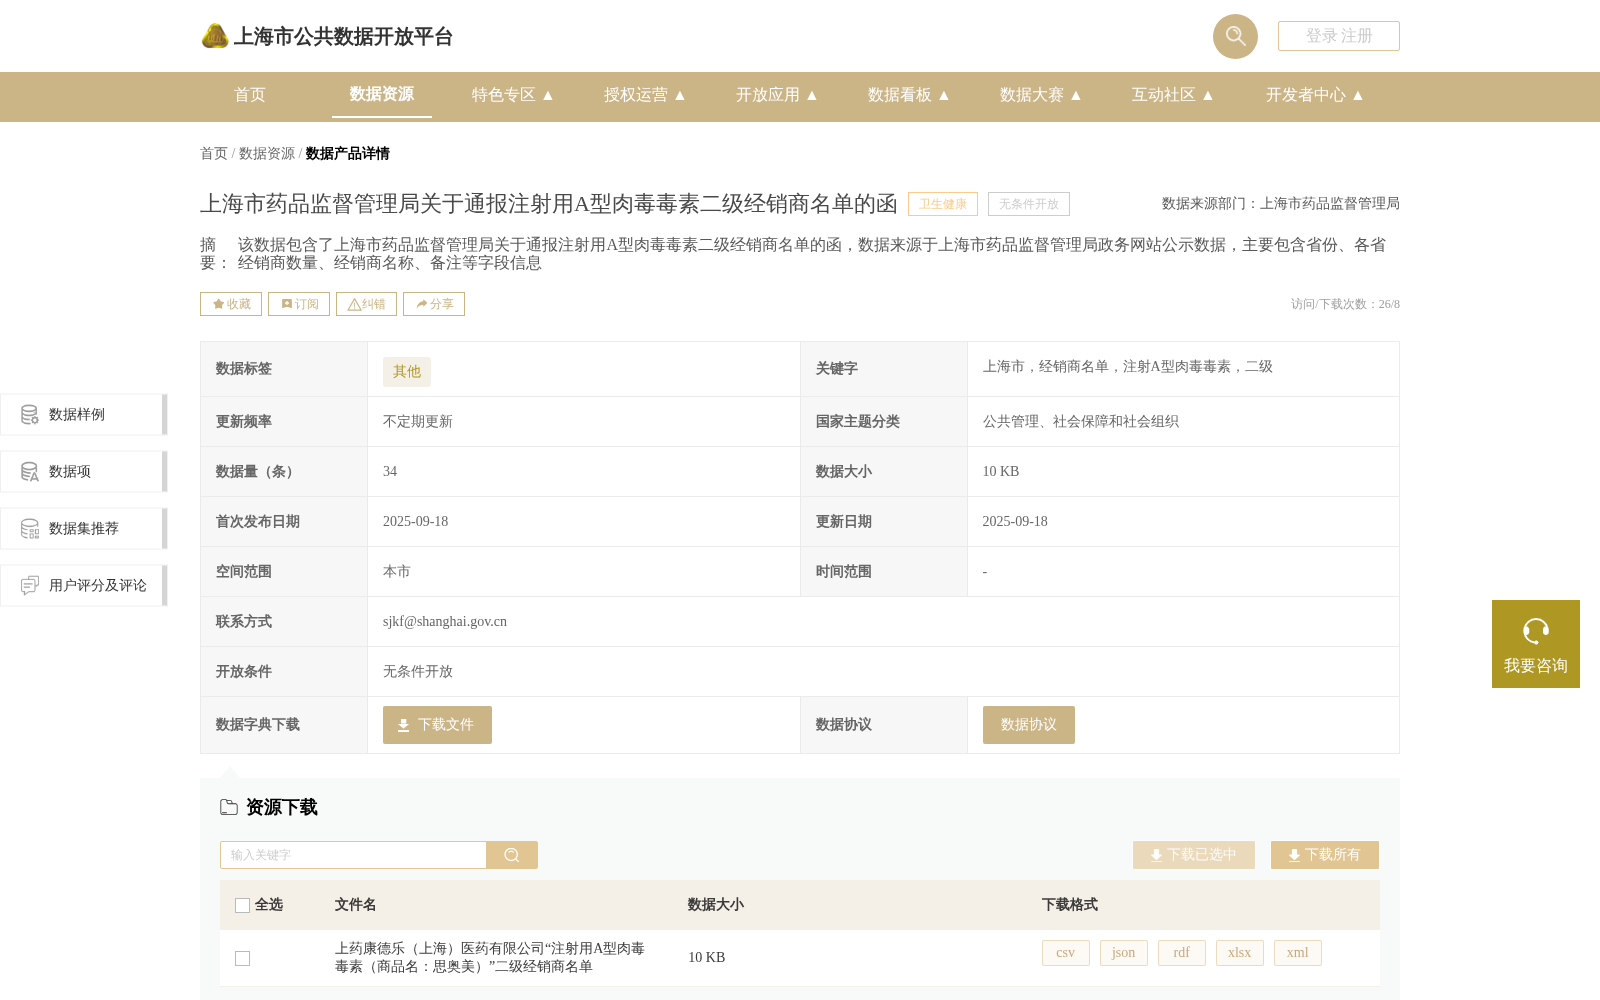Click 数据资源 breadcrumb link
Image resolution: width=1600 pixels, height=1000 pixels.
pyautogui.click(x=267, y=153)
